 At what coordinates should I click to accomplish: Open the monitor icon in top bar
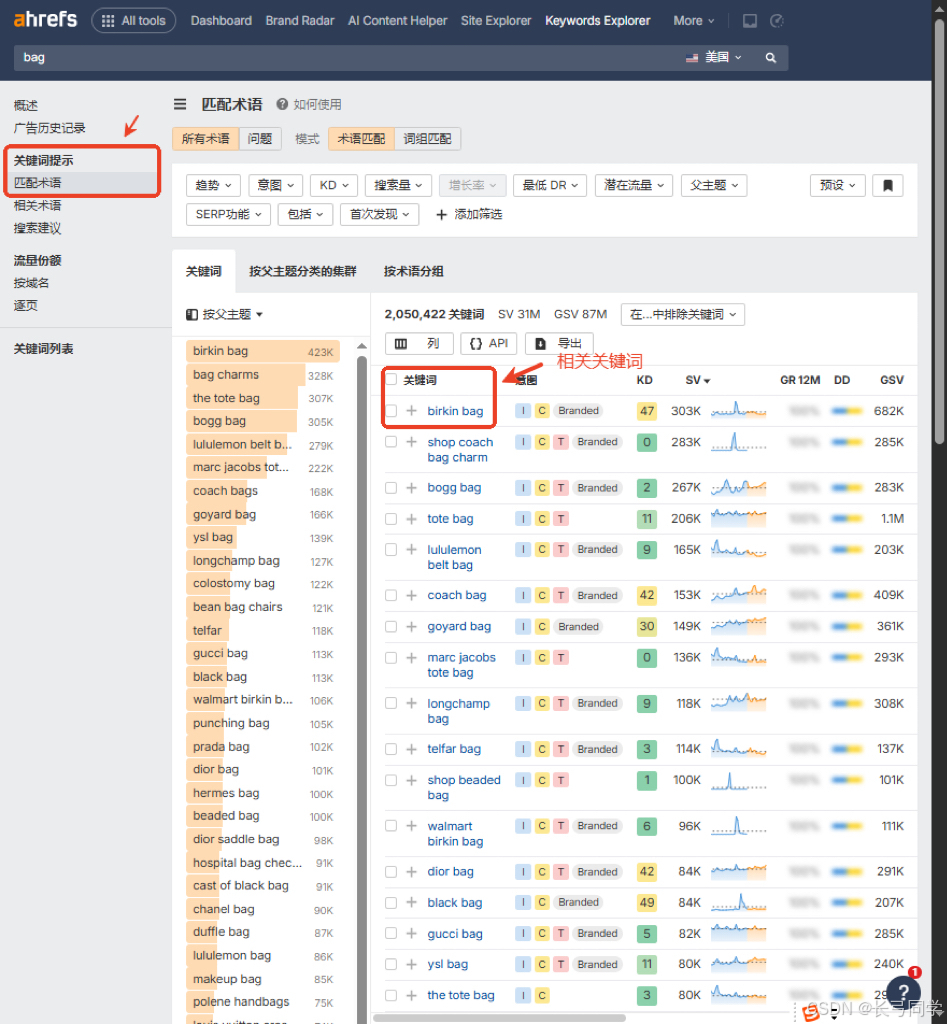750,21
